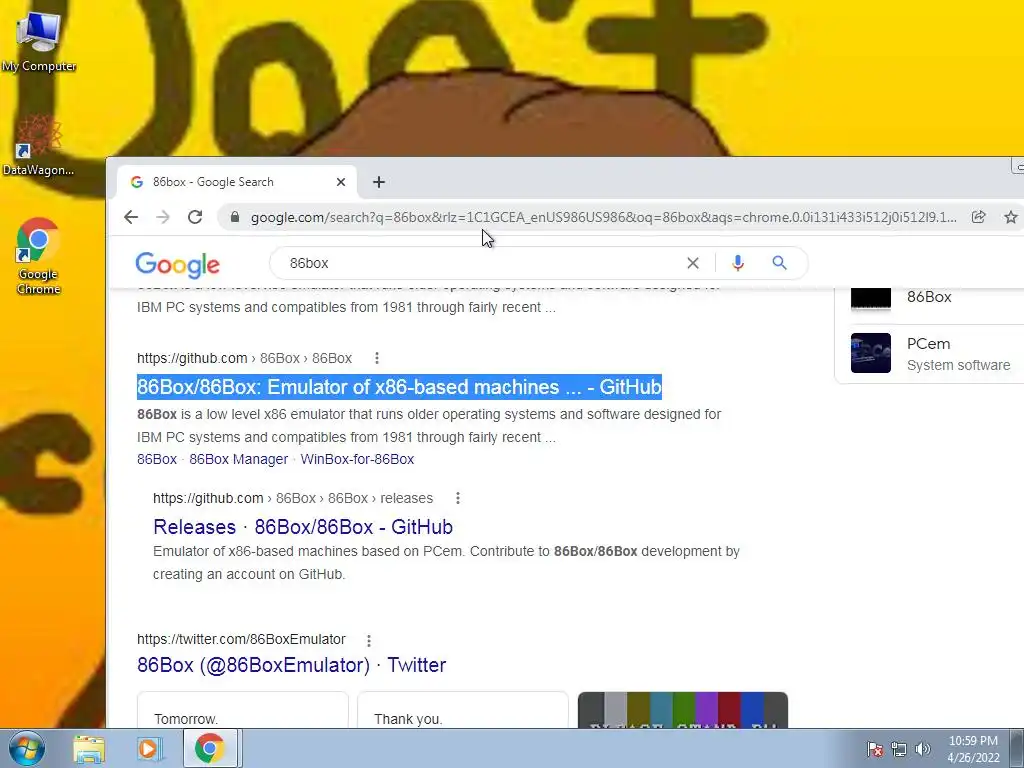The width and height of the screenshot is (1024, 768).
Task: Open the share page icon in address bar
Action: [978, 217]
